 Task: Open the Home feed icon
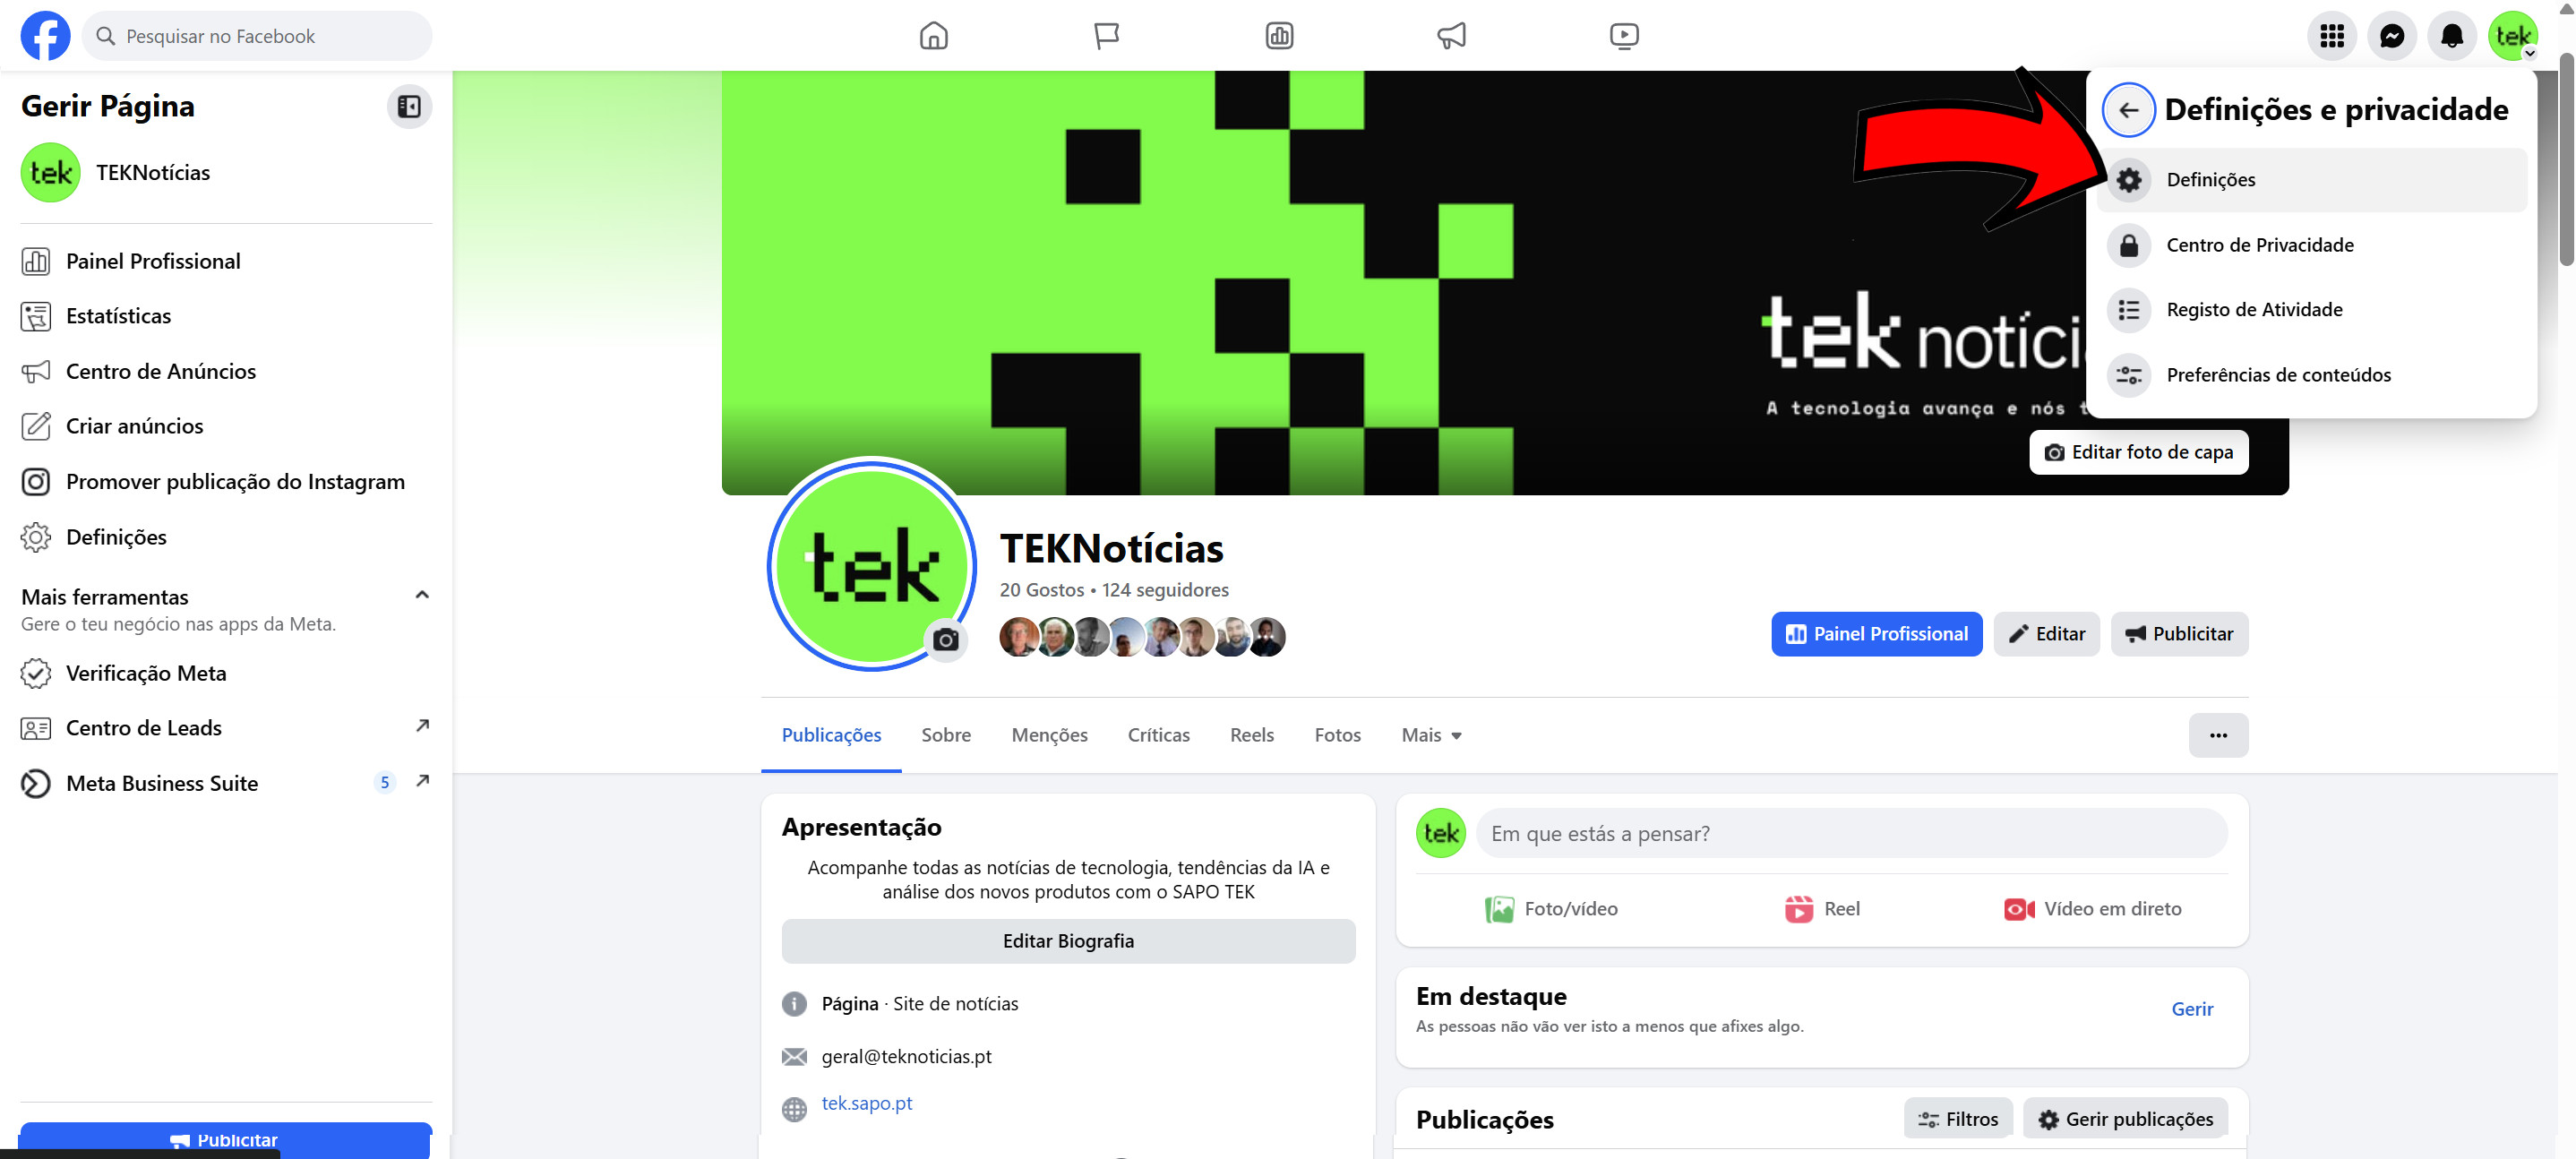pyautogui.click(x=933, y=36)
